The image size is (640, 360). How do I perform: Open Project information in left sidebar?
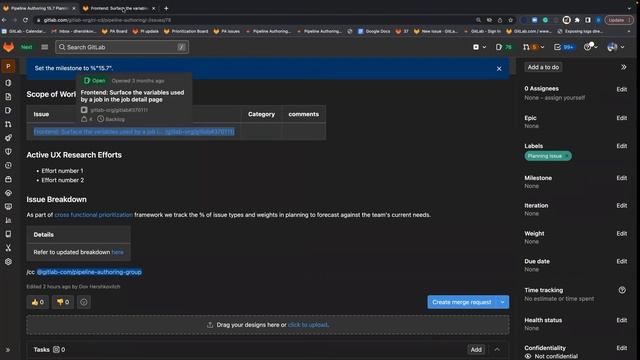pos(8,83)
